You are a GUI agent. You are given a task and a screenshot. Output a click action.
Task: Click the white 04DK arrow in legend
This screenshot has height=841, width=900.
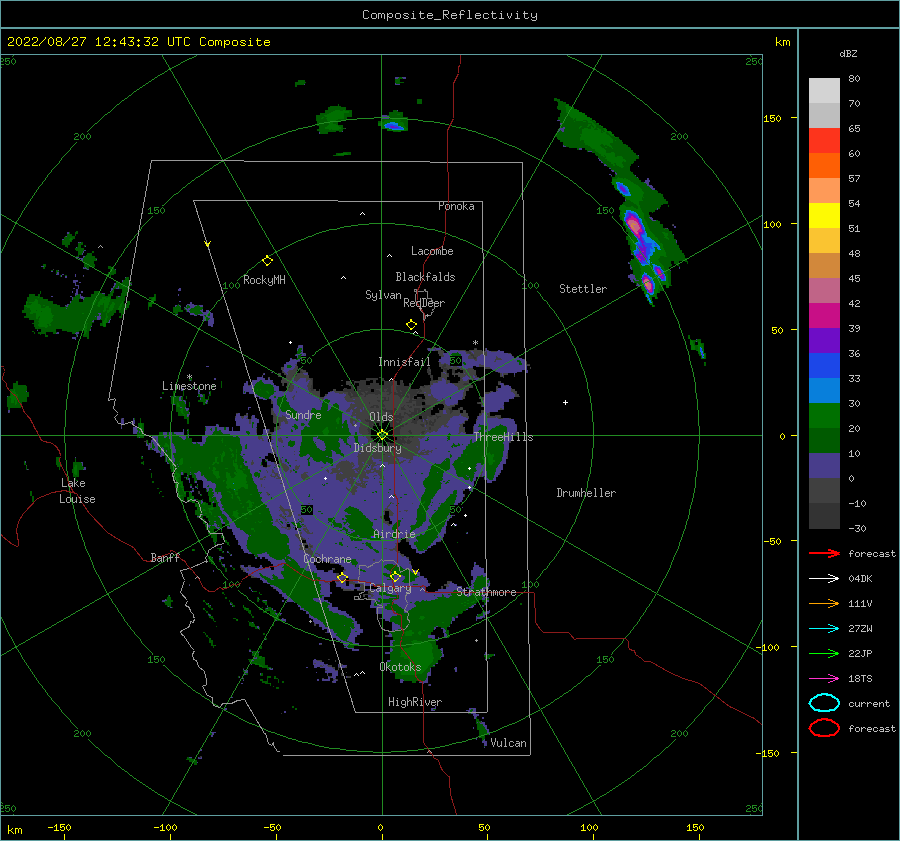point(824,578)
